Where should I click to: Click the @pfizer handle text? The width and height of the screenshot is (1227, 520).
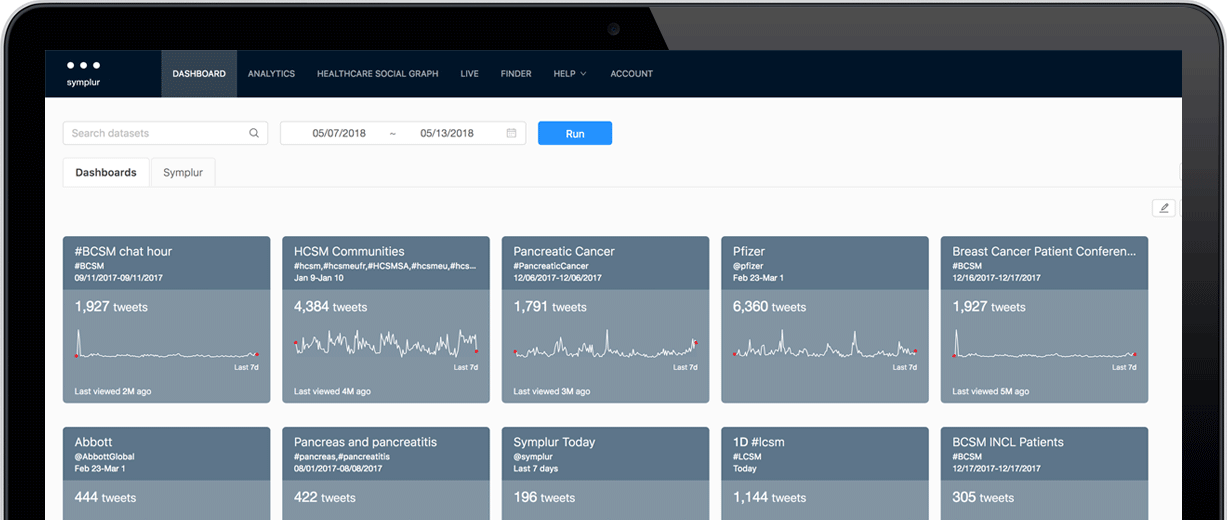(750, 267)
